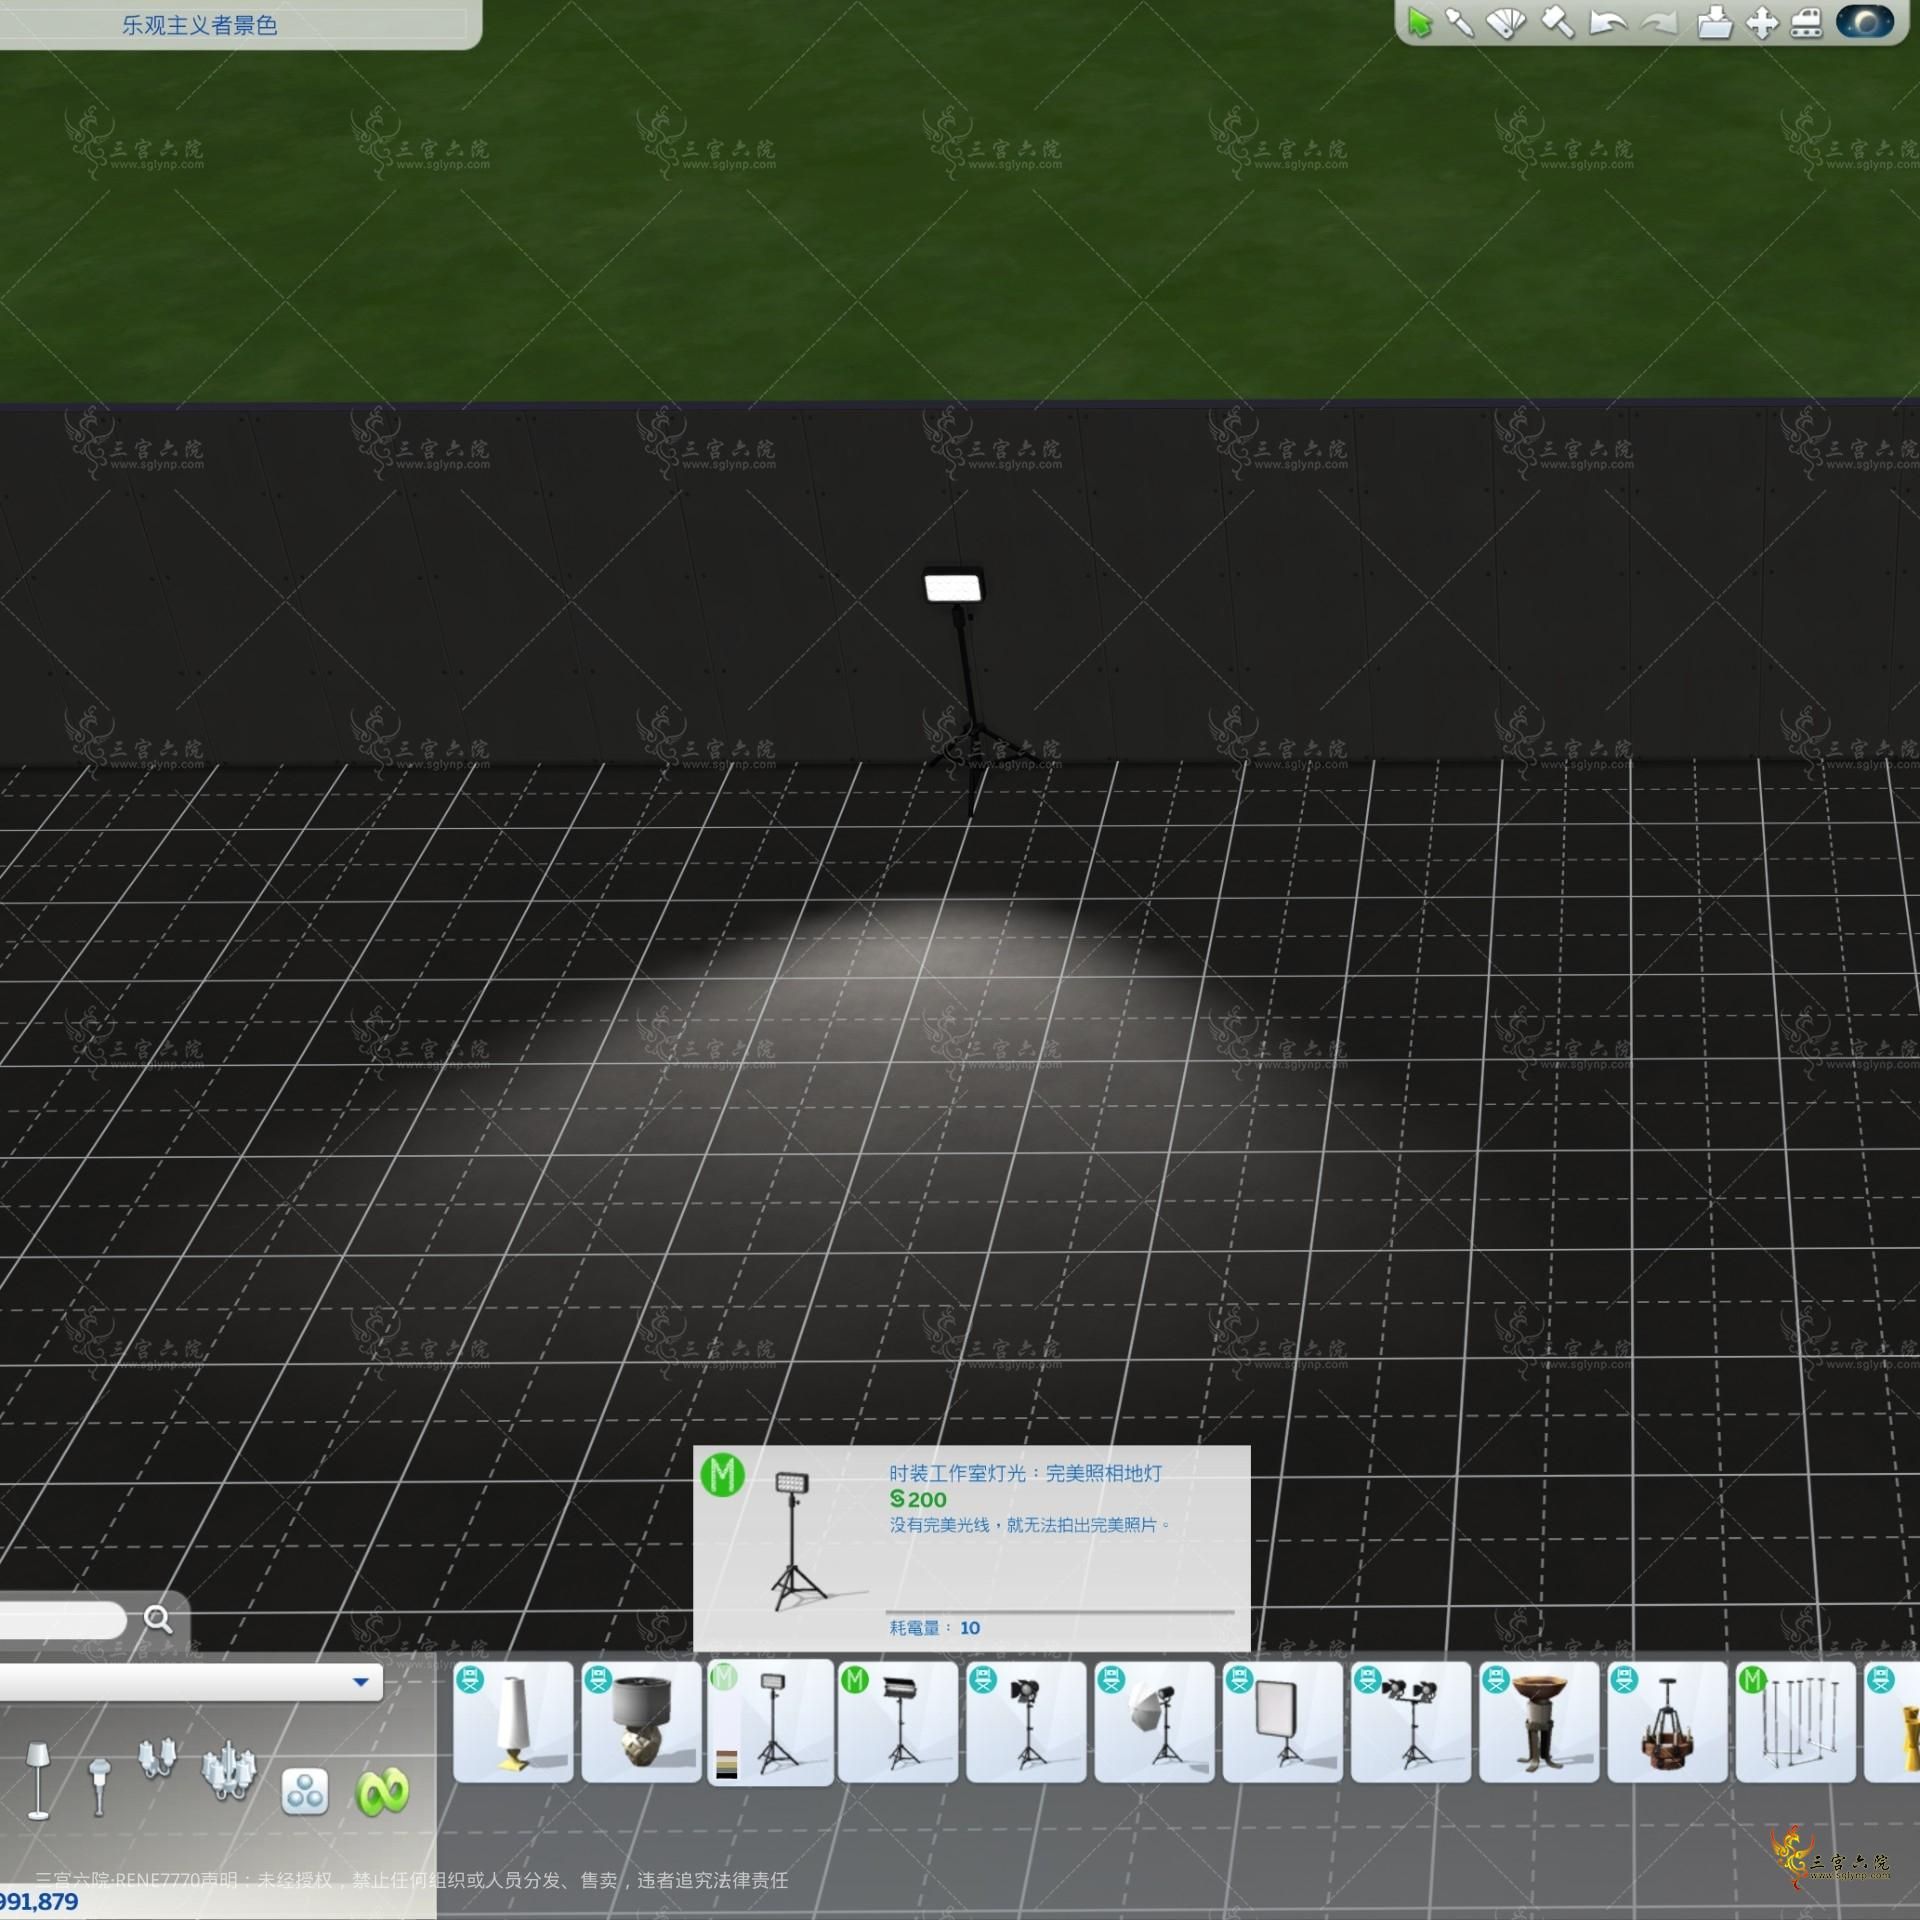
Task: Click the 耗電量：10 power rating
Action: pos(935,1628)
